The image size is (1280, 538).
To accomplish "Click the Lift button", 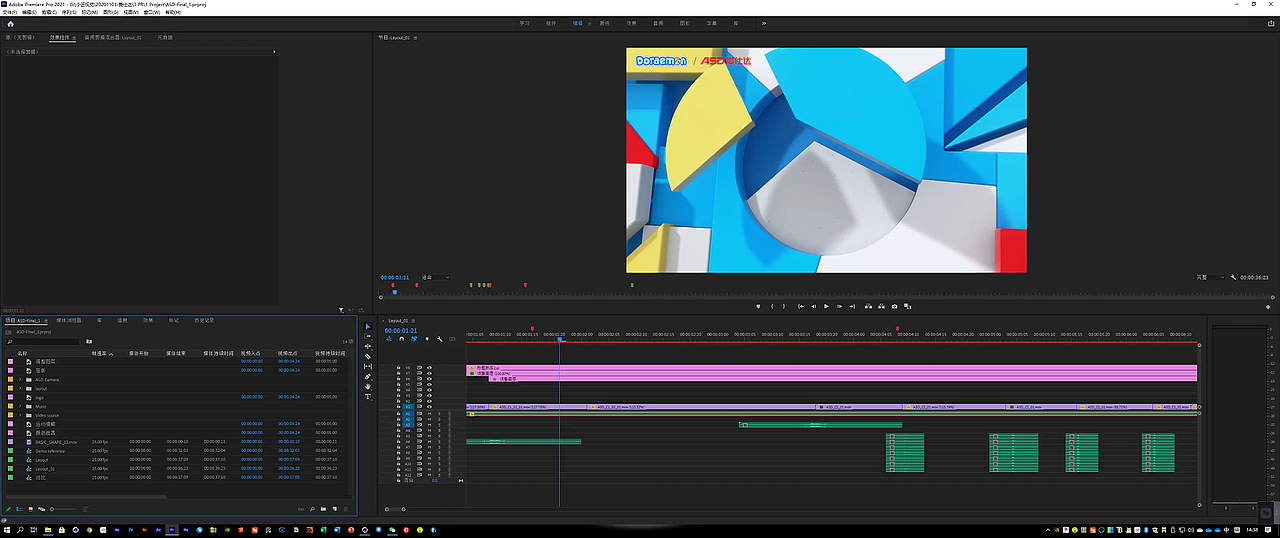I will point(867,306).
